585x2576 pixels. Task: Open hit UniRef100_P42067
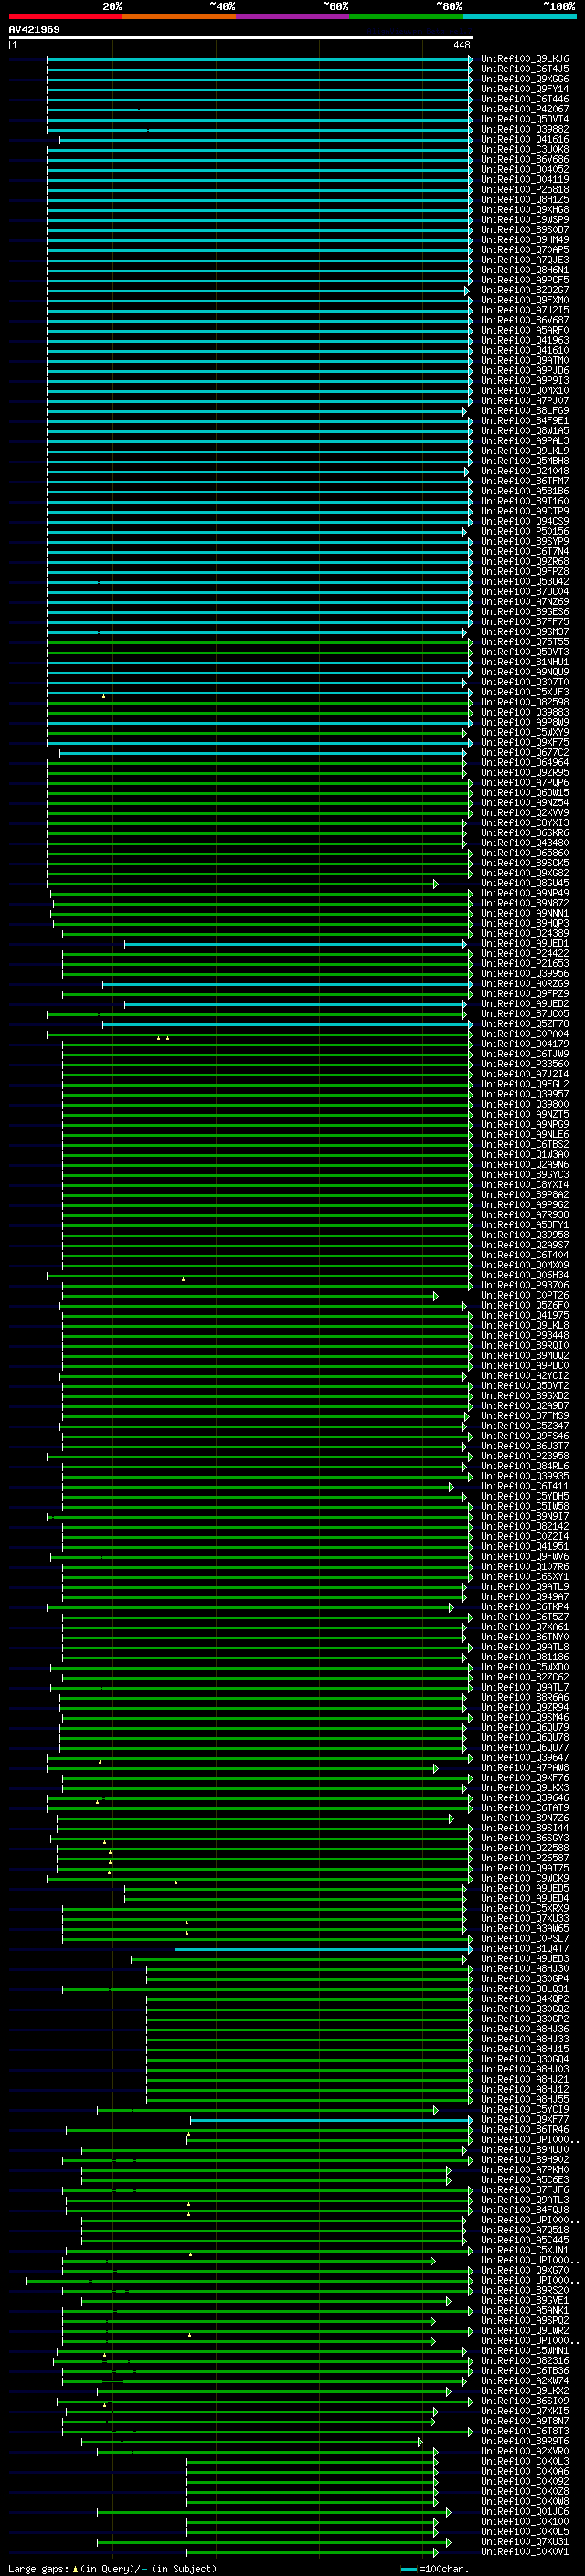525,109
